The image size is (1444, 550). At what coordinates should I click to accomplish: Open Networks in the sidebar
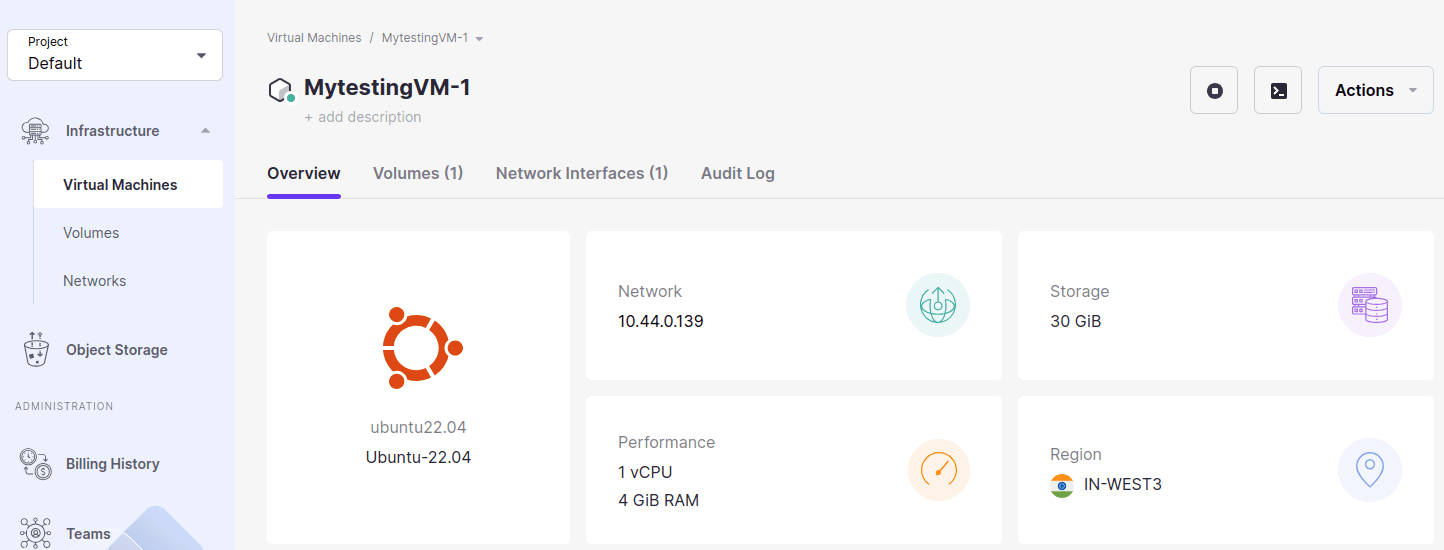[94, 281]
